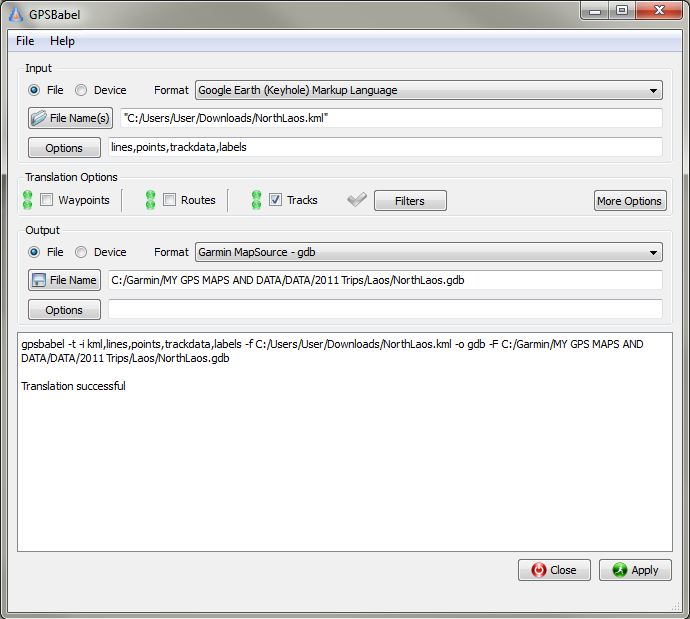
Task: Open the Output Format dropdown
Action: pos(429,252)
